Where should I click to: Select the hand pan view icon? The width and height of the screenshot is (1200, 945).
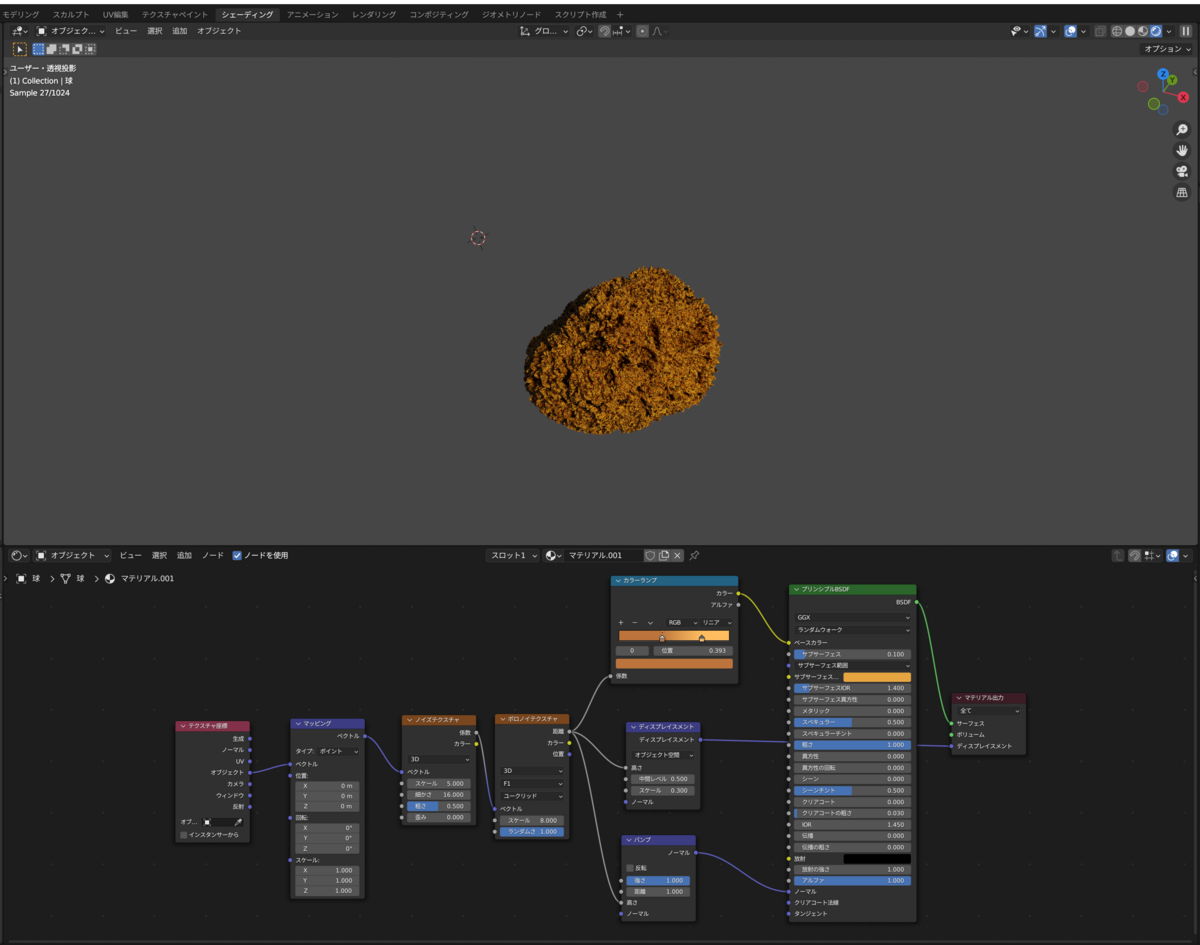coord(1182,150)
